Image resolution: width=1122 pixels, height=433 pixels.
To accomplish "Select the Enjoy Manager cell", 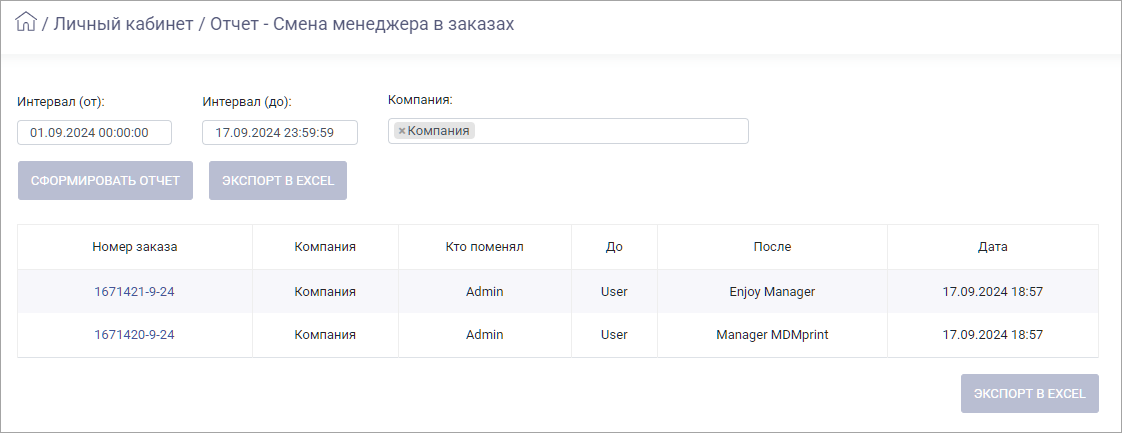I will pyautogui.click(x=772, y=291).
